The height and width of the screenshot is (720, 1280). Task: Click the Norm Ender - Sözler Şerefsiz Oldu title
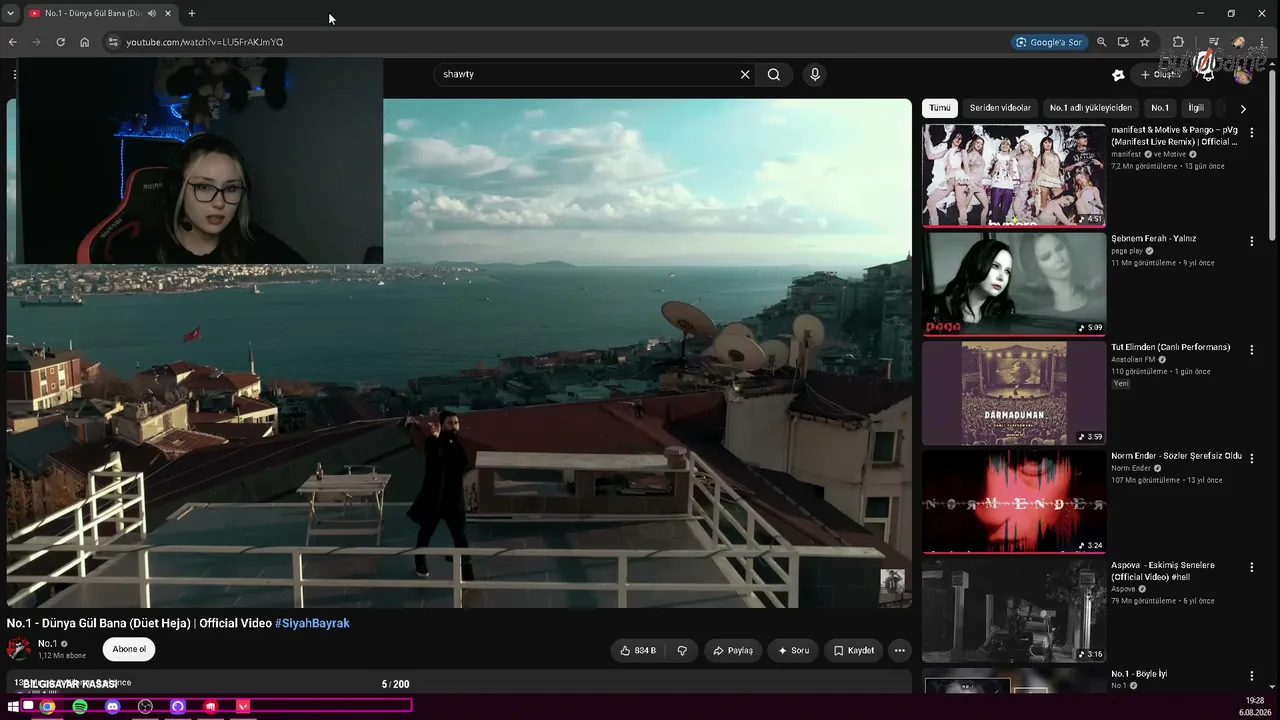coord(1176,456)
